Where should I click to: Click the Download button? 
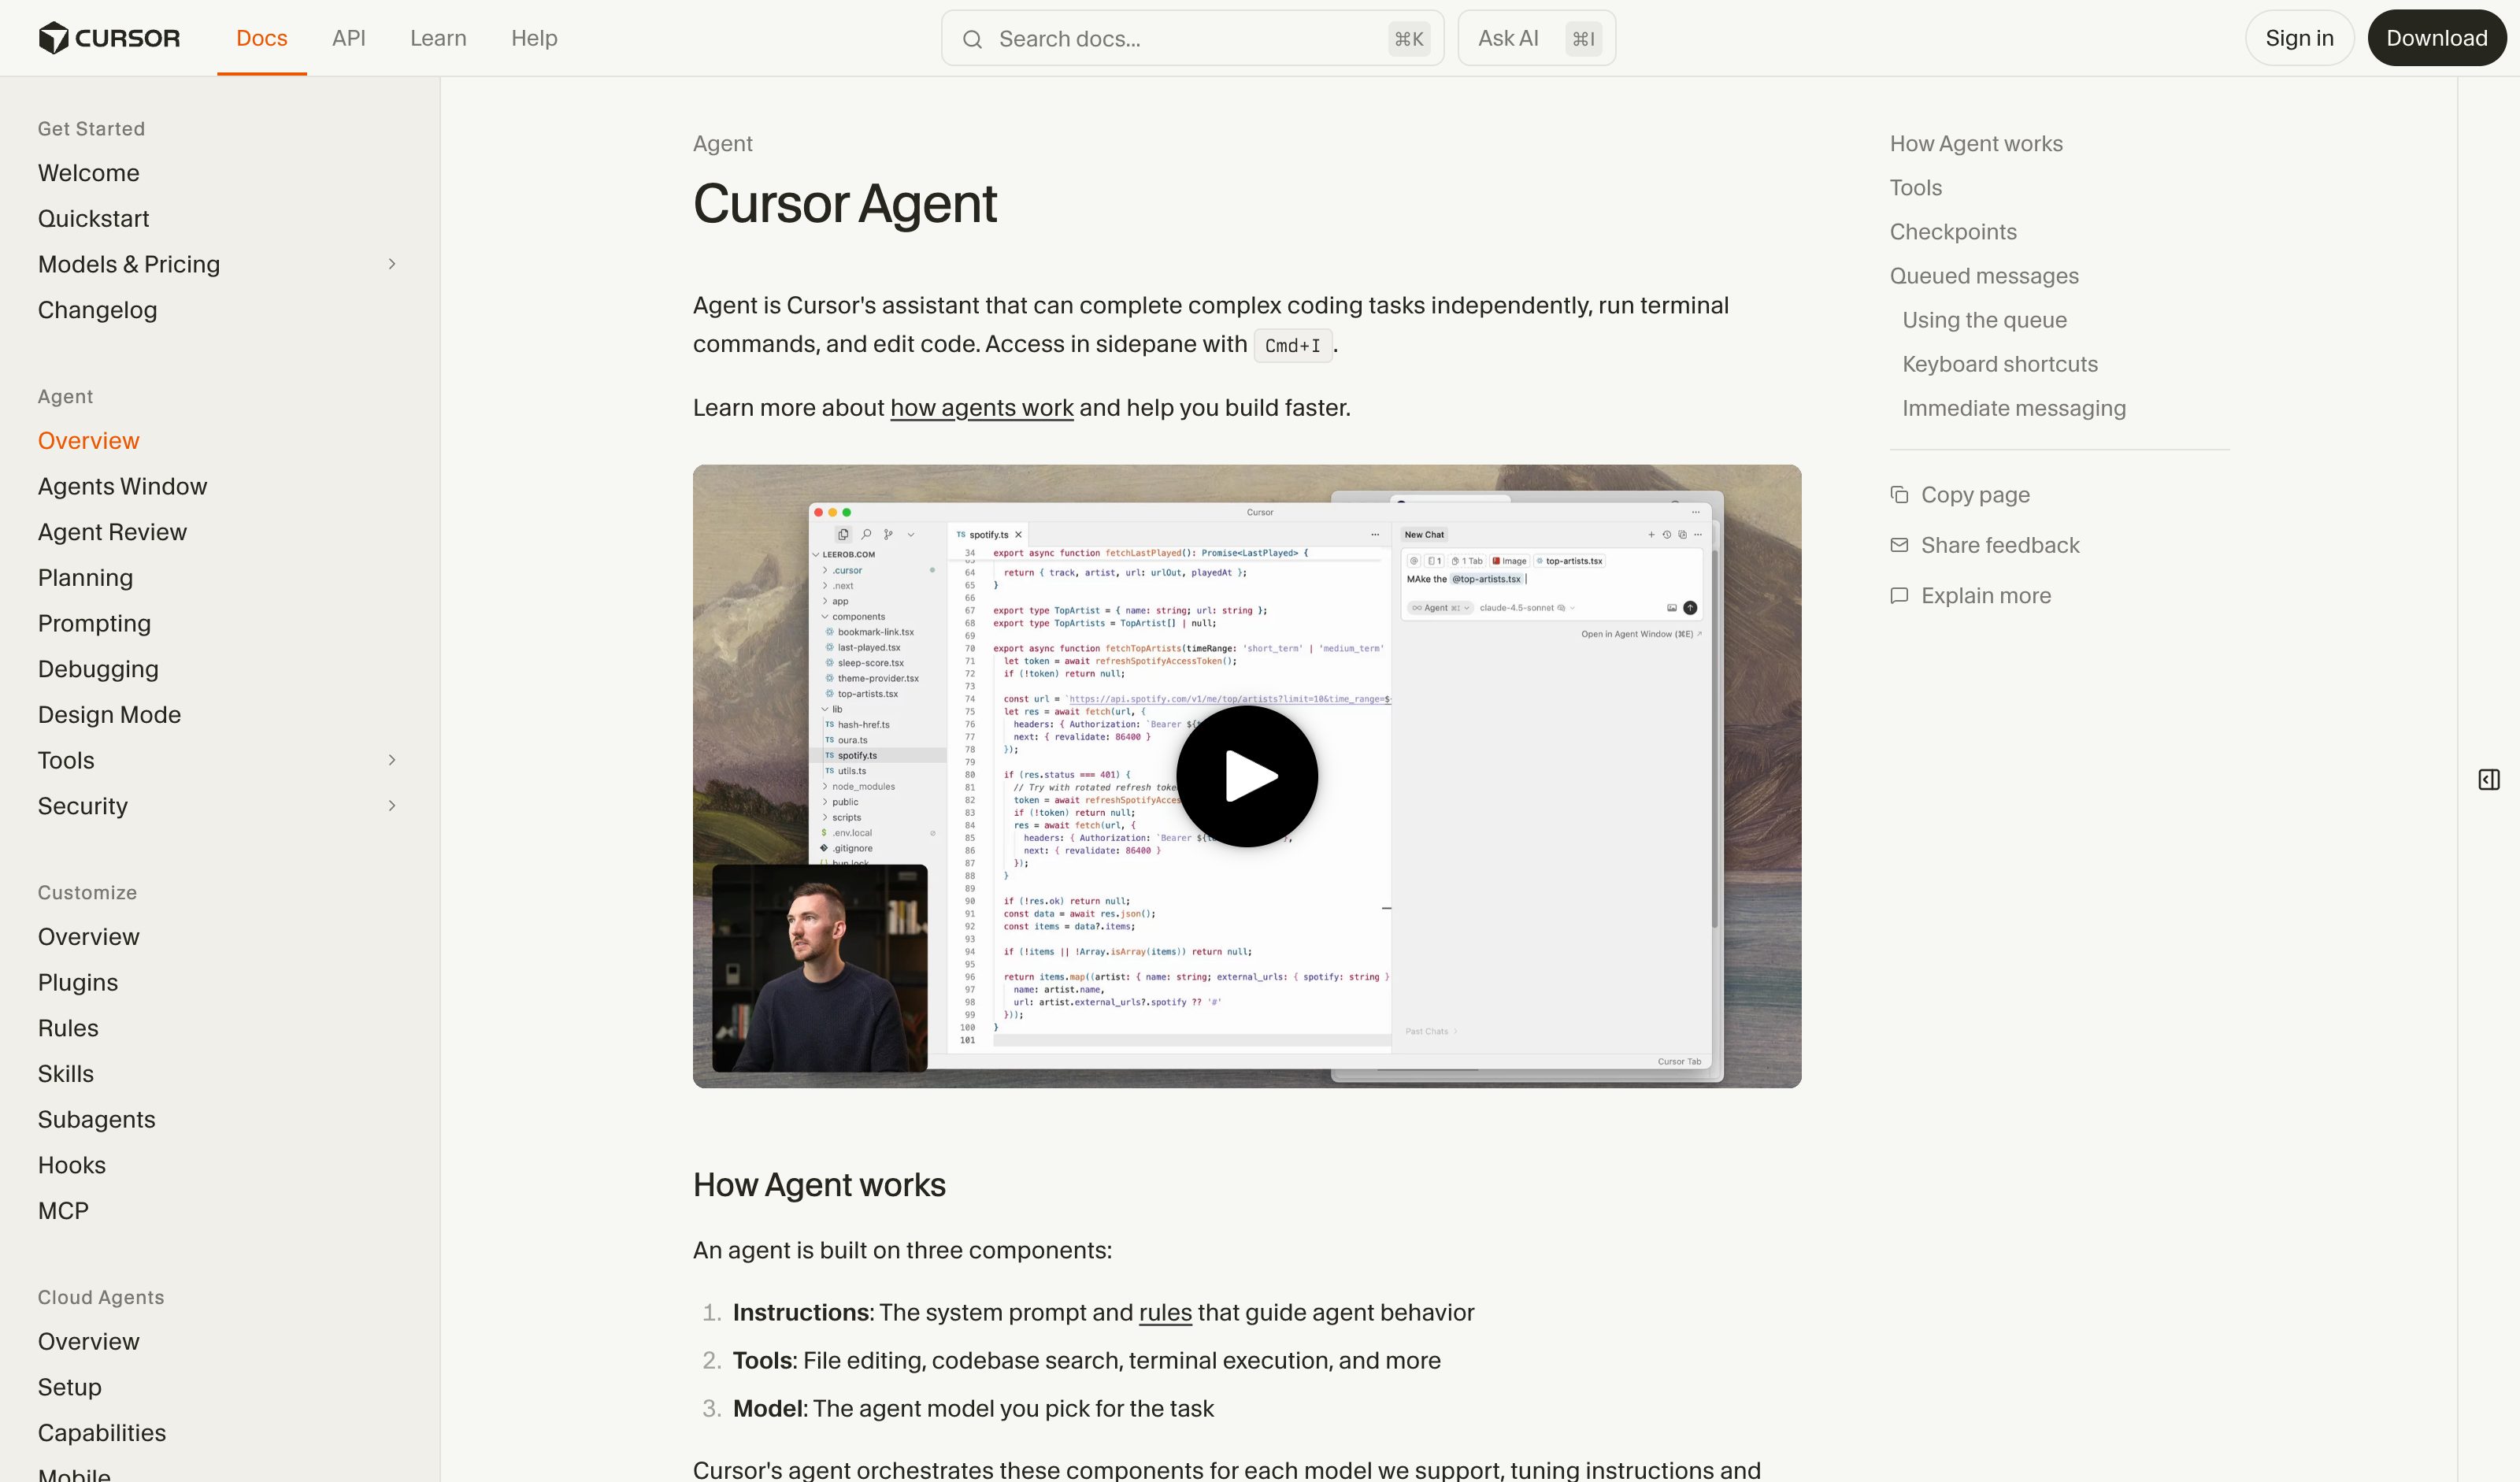click(2436, 38)
